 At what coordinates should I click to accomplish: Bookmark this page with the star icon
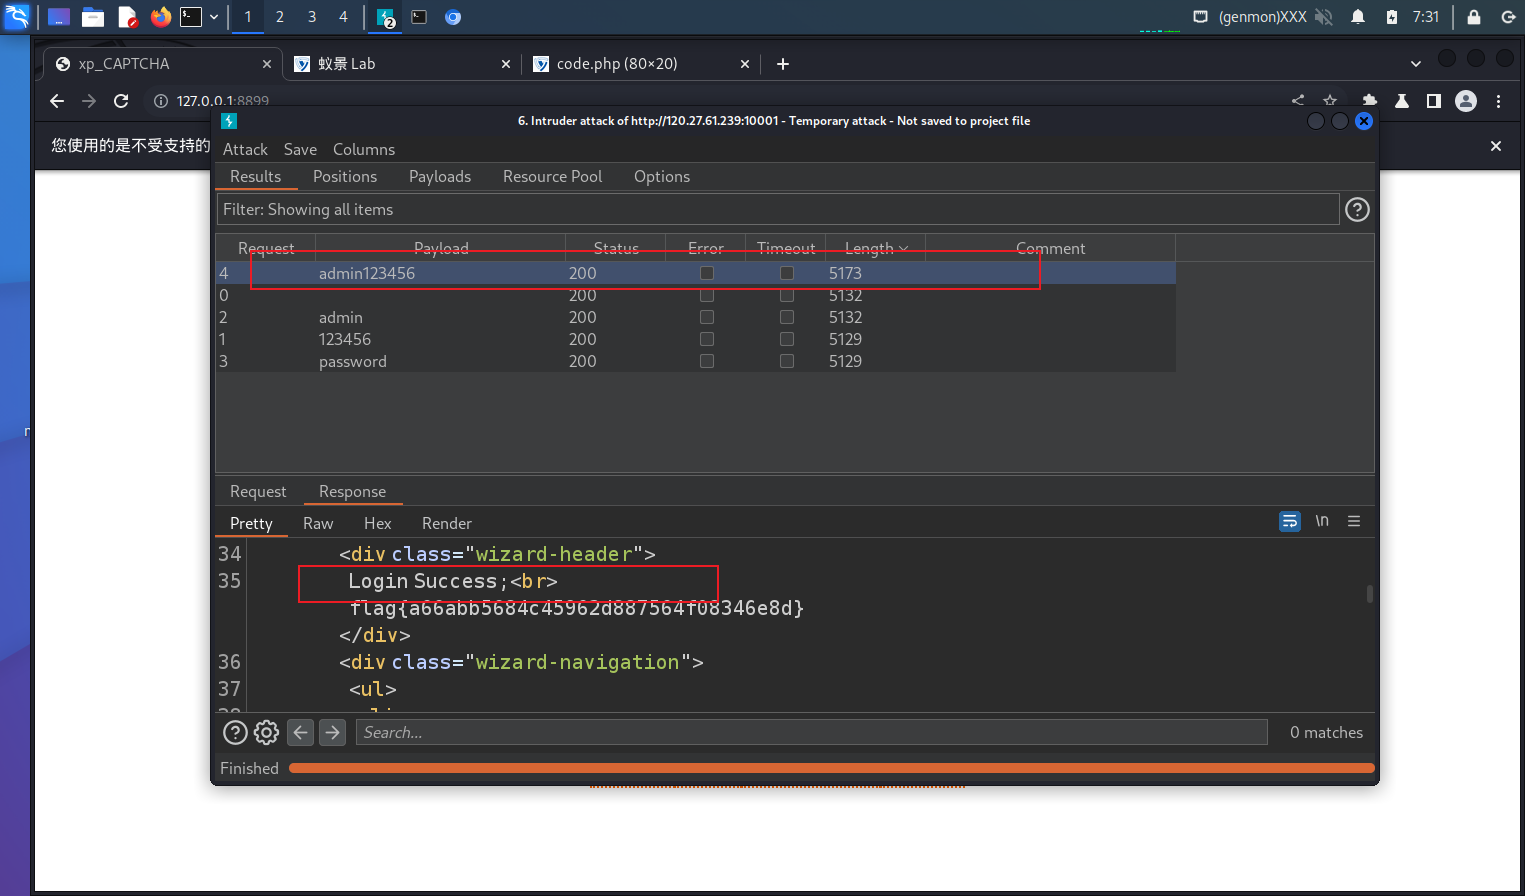point(1330,101)
